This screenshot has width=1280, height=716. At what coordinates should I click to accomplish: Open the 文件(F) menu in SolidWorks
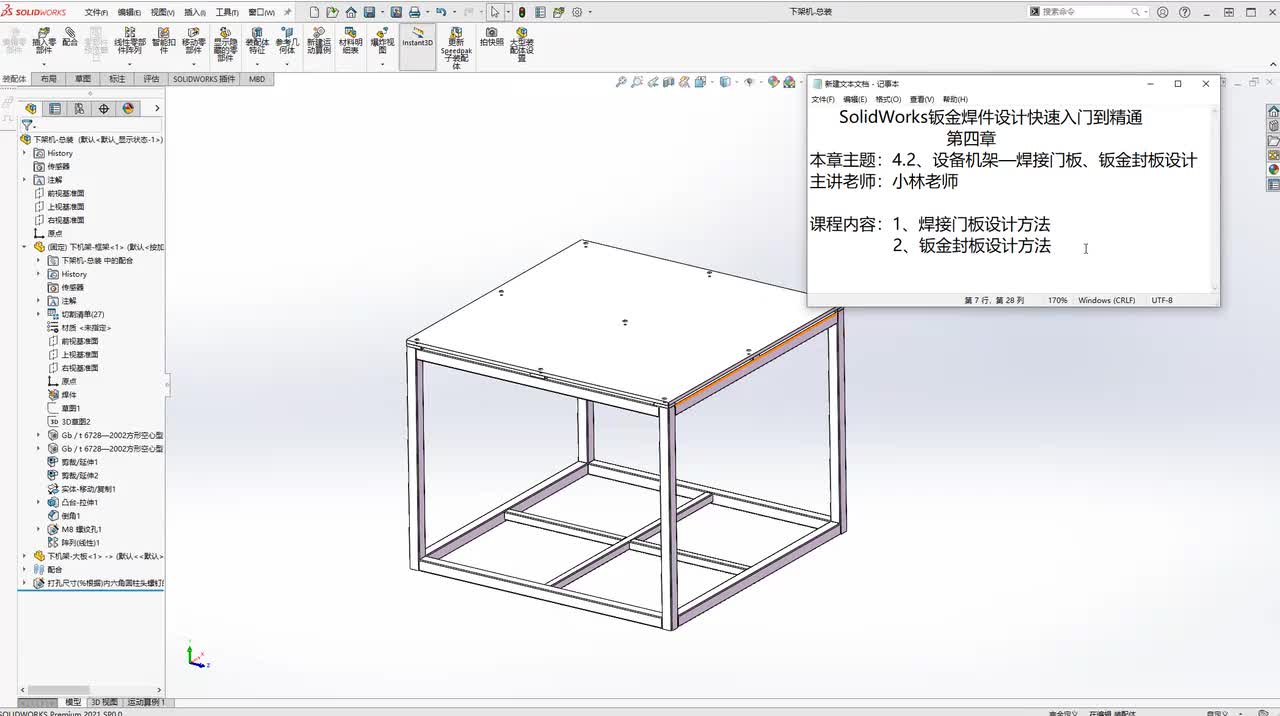click(x=96, y=12)
